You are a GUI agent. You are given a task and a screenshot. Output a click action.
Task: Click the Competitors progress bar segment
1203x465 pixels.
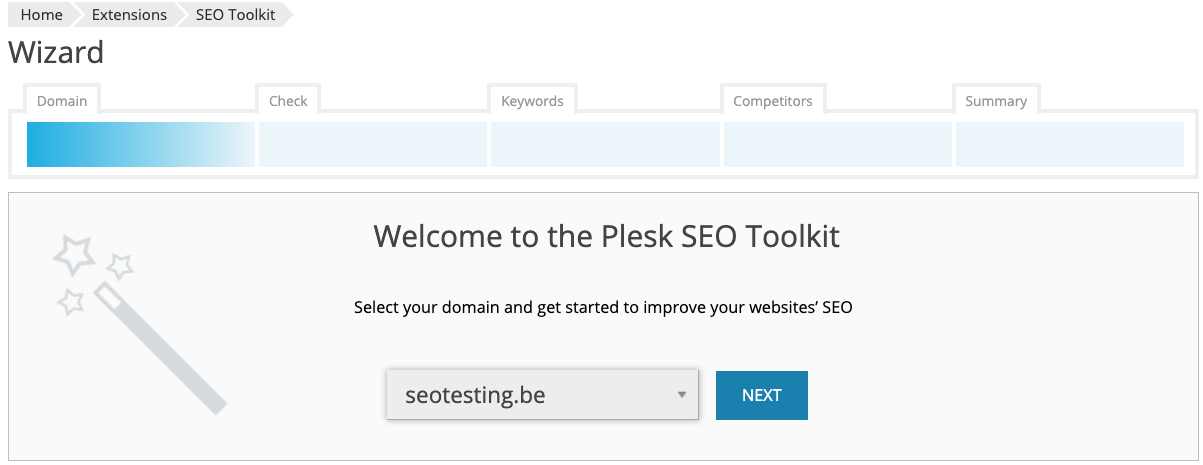click(838, 145)
